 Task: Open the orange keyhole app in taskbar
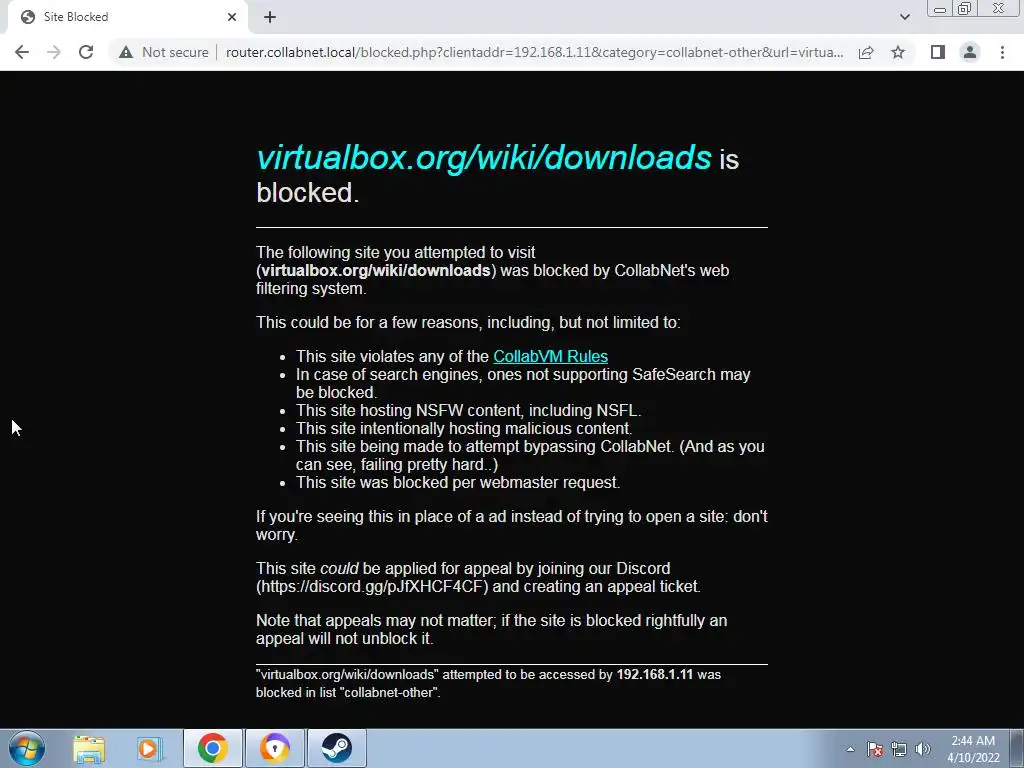[274, 748]
